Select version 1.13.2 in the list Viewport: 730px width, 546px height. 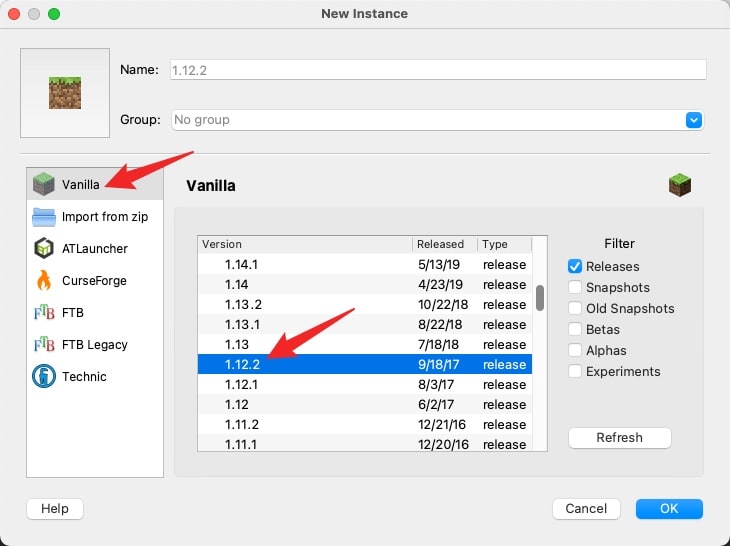[x=365, y=304]
